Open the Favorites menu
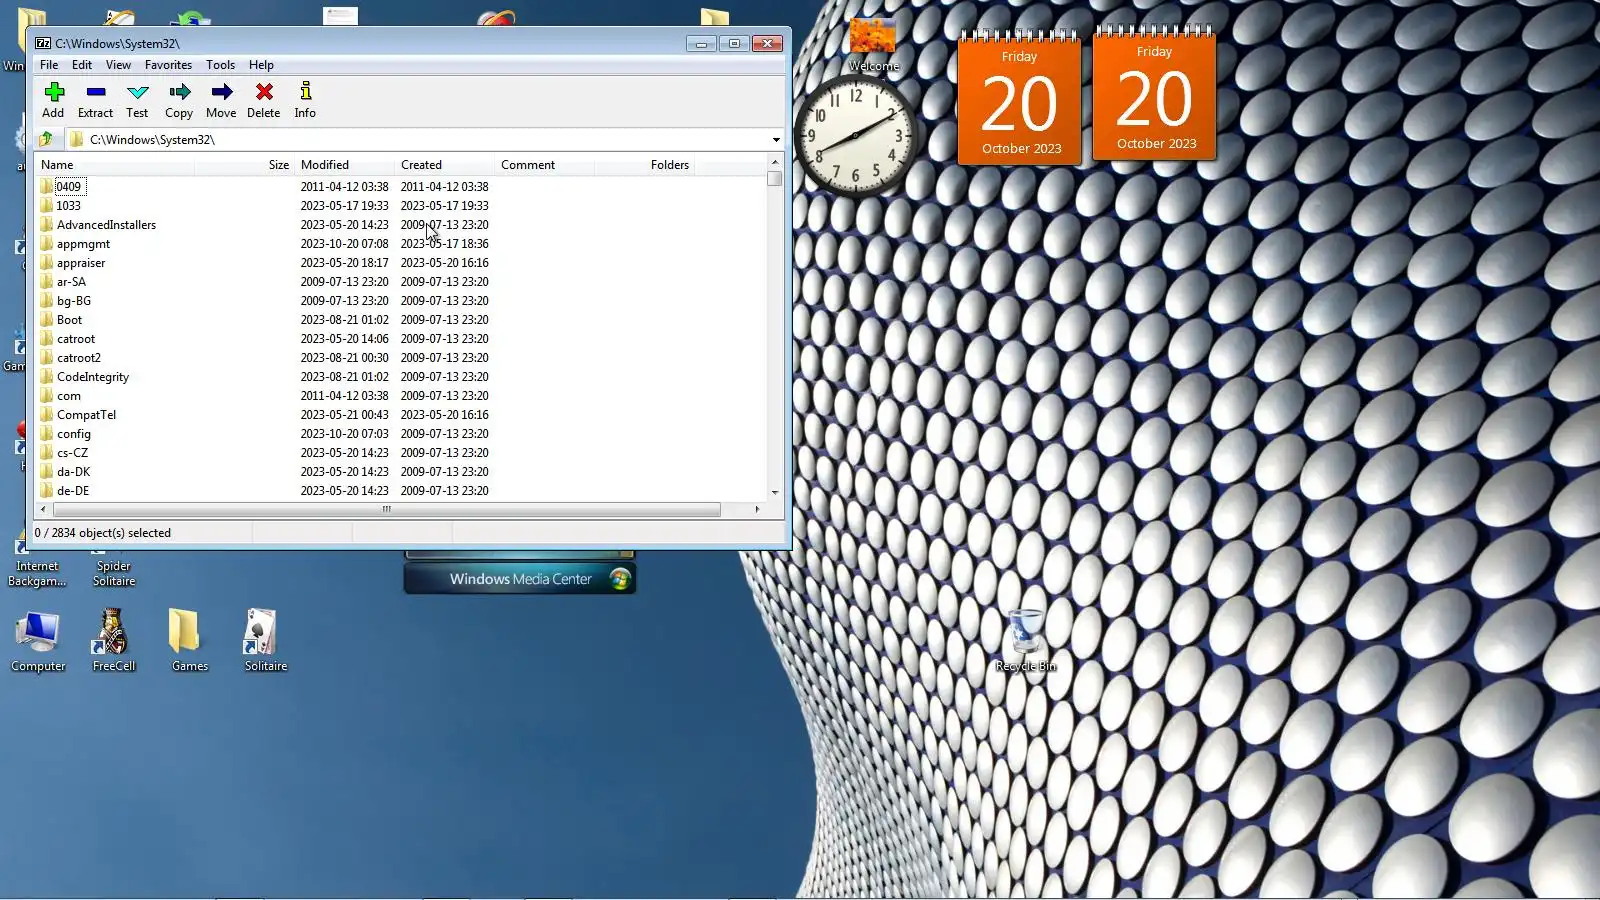The image size is (1600, 900). pyautogui.click(x=168, y=65)
